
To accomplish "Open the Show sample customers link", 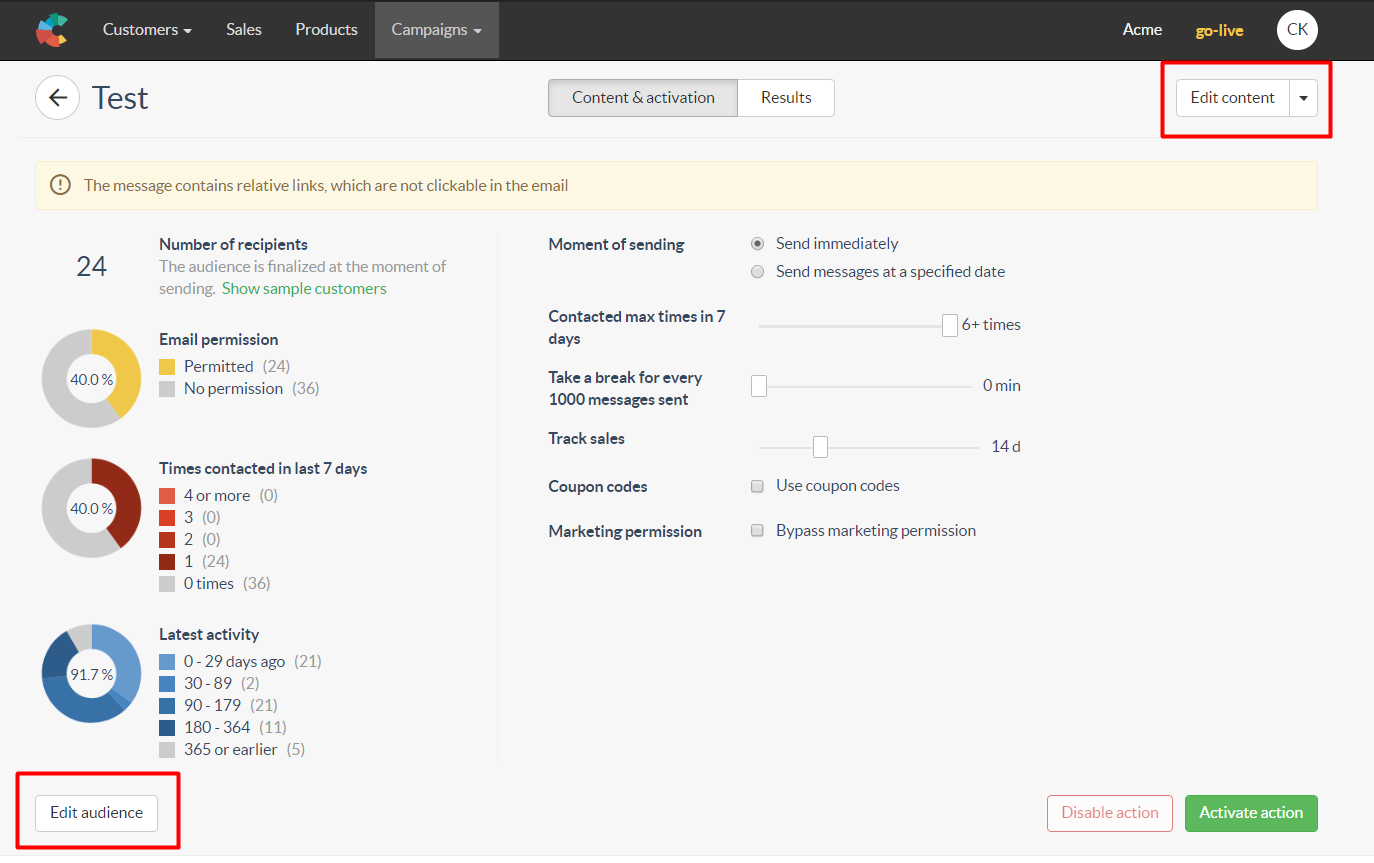I will pos(304,289).
